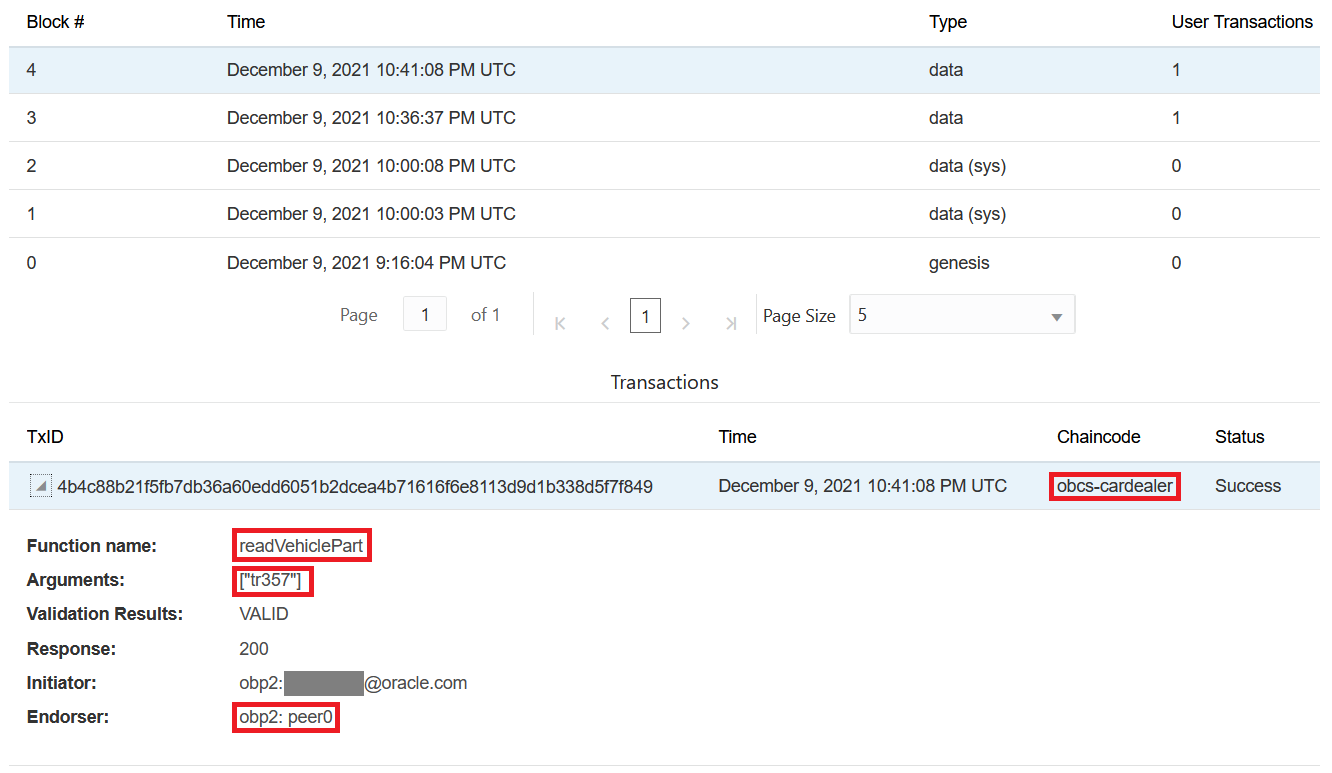Click the Status column header
1332x773 pixels.
click(x=1240, y=437)
